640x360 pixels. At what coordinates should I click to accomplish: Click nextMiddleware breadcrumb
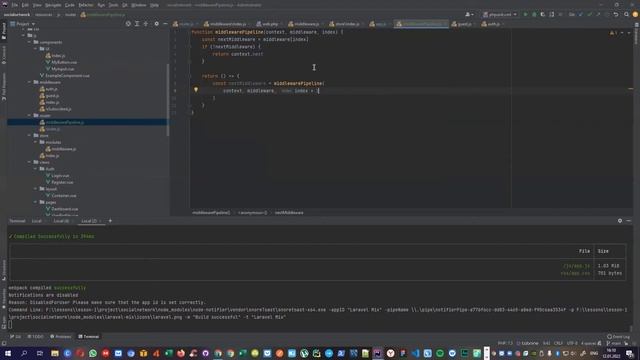tap(289, 213)
